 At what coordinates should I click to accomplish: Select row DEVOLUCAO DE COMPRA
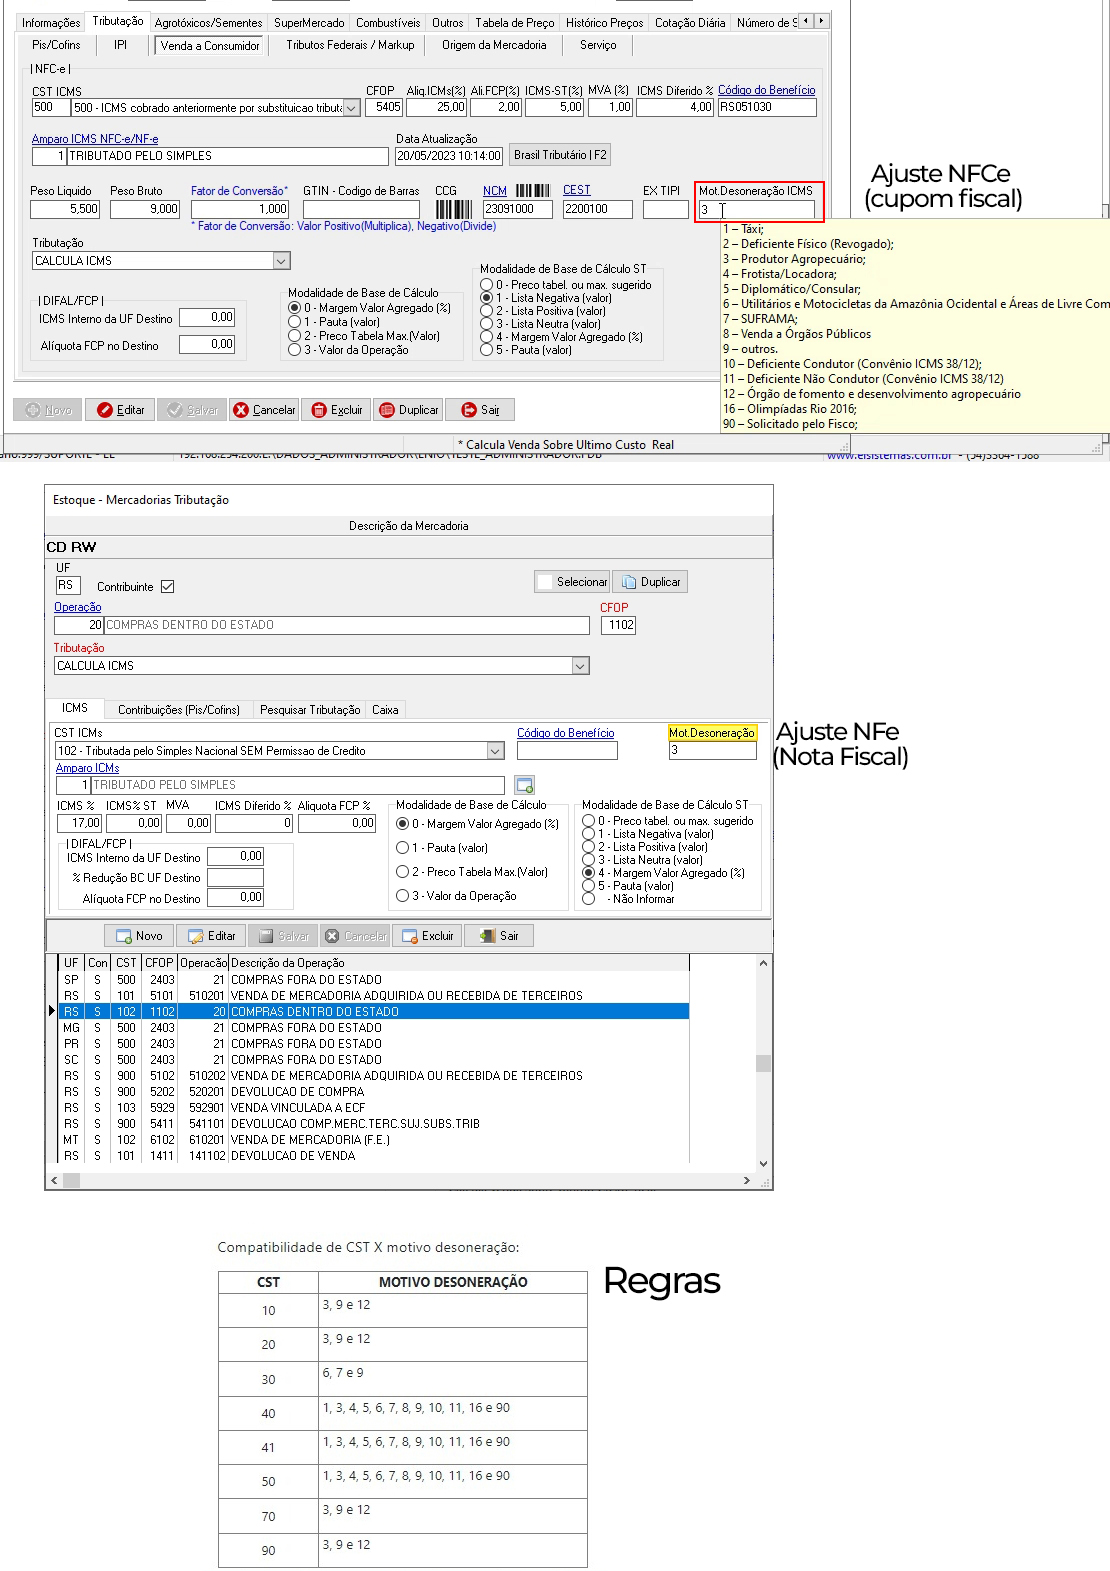[374, 1092]
